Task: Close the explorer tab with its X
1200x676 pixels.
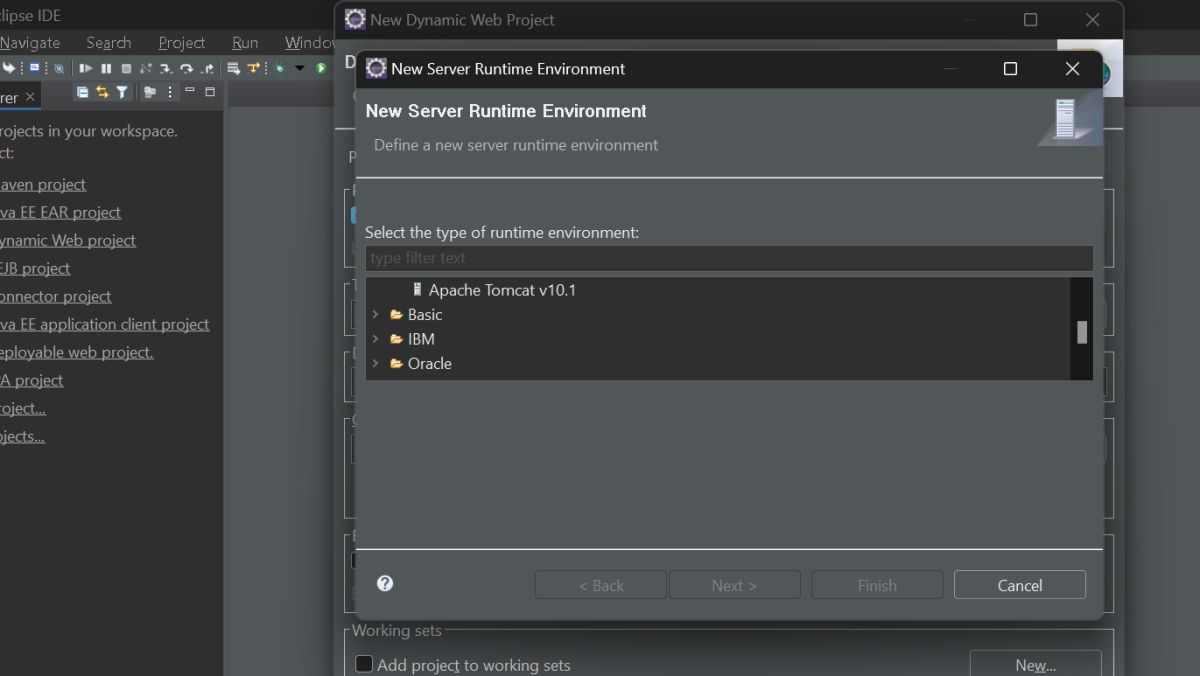Action: click(30, 97)
